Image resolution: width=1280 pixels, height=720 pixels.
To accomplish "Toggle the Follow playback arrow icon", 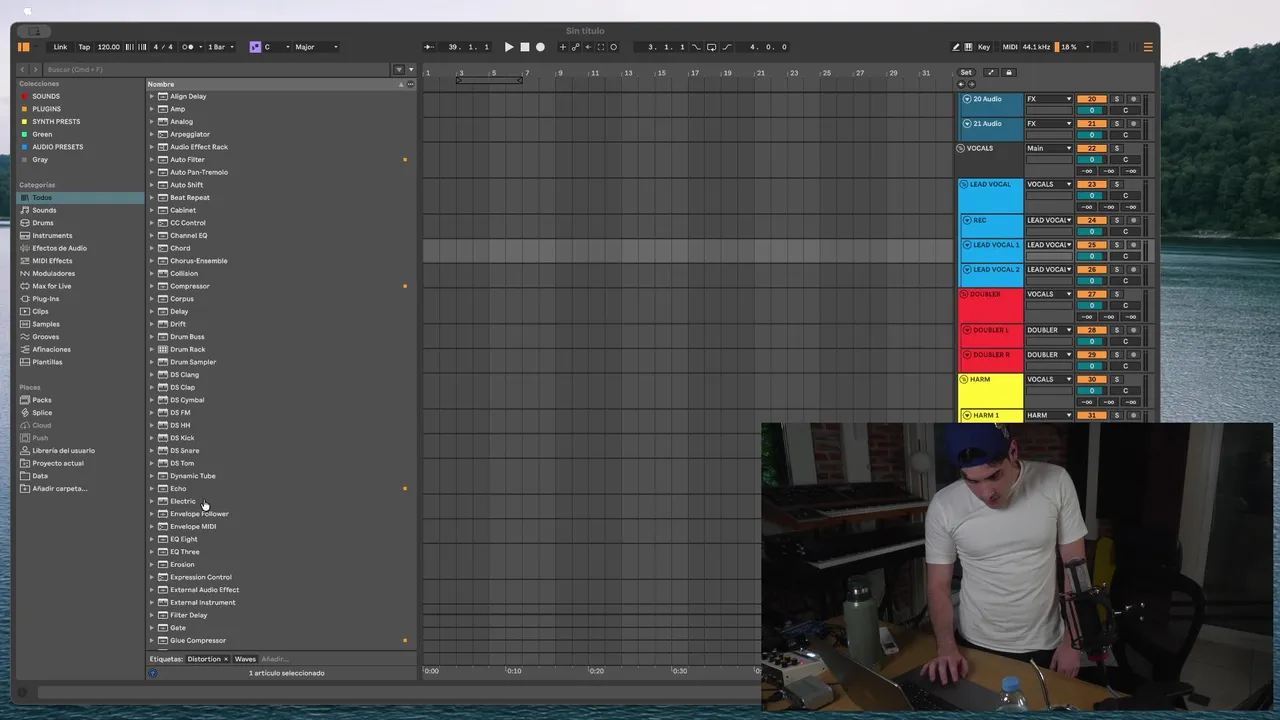I will click(x=429, y=47).
